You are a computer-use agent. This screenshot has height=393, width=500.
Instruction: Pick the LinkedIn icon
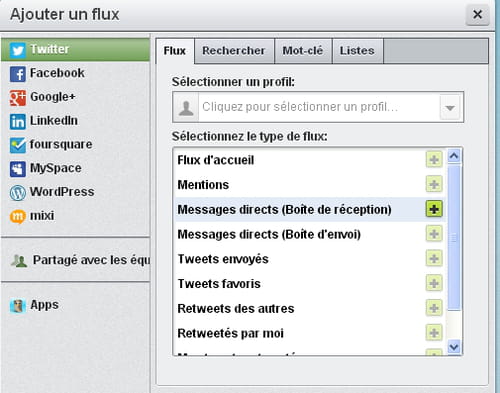(17, 121)
